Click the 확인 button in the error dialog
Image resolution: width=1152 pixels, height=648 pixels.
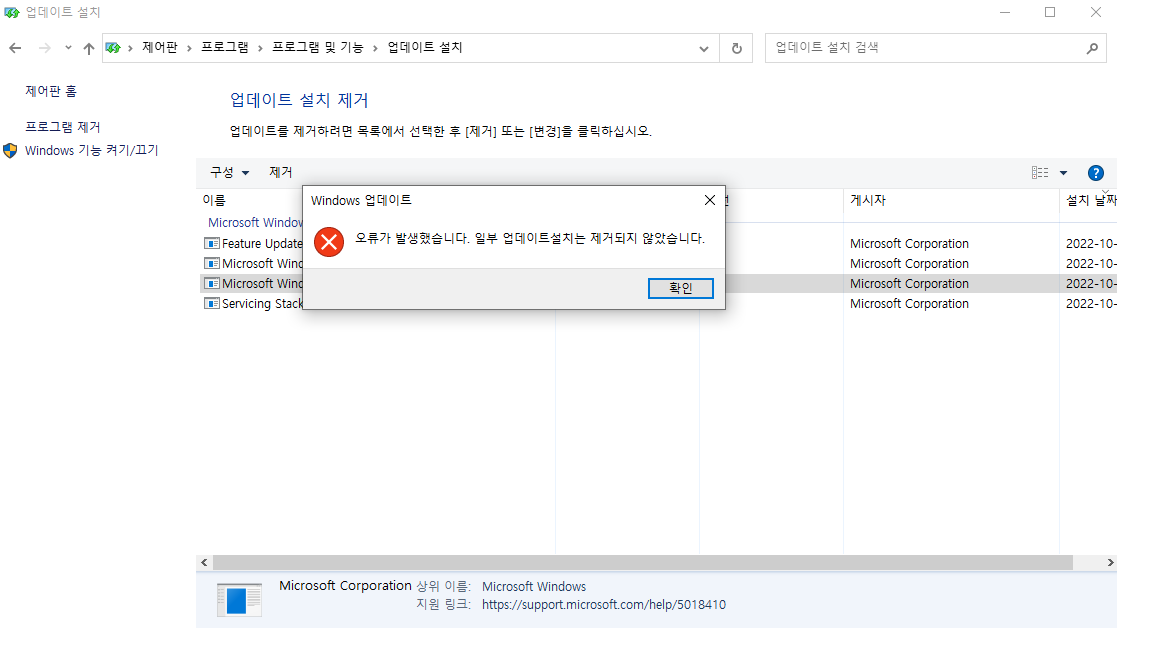click(680, 288)
